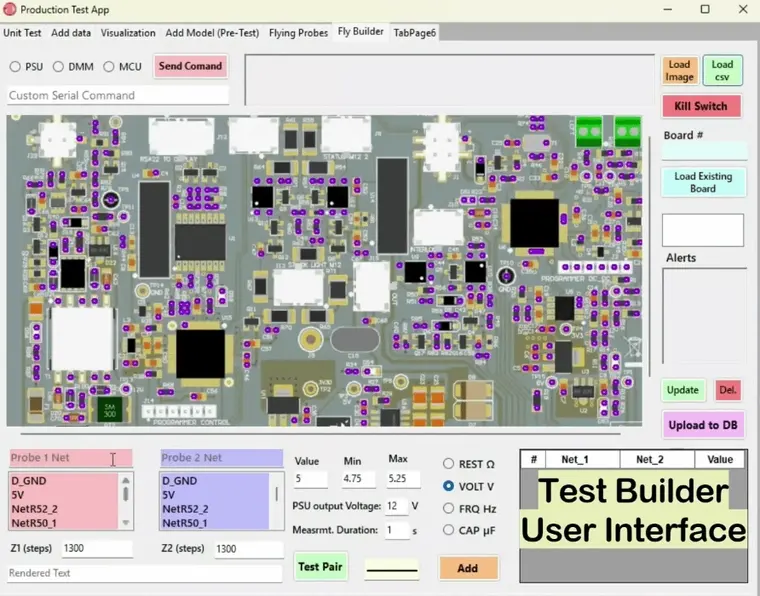760x596 pixels.
Task: Select D_GND in Probe 2 list
Action: pos(215,481)
